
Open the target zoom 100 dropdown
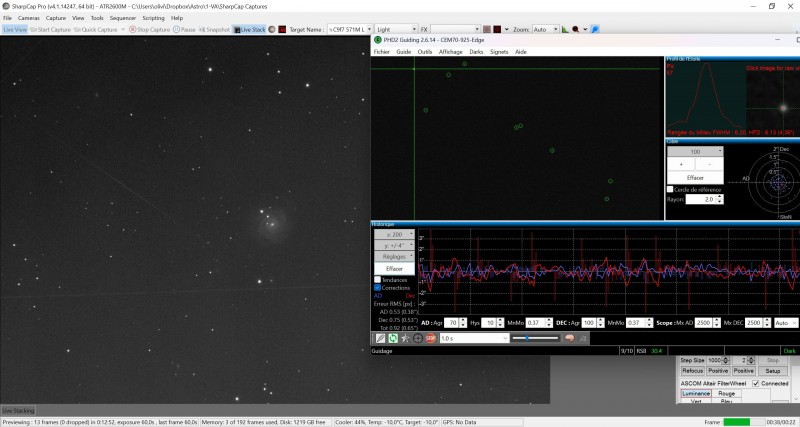pyautogui.click(x=695, y=152)
